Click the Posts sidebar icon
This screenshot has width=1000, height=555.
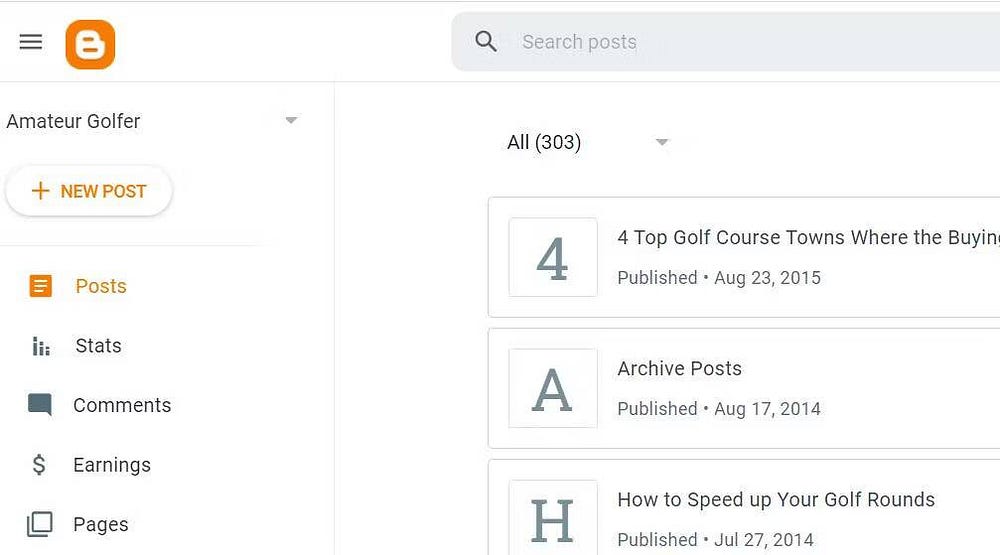point(40,287)
